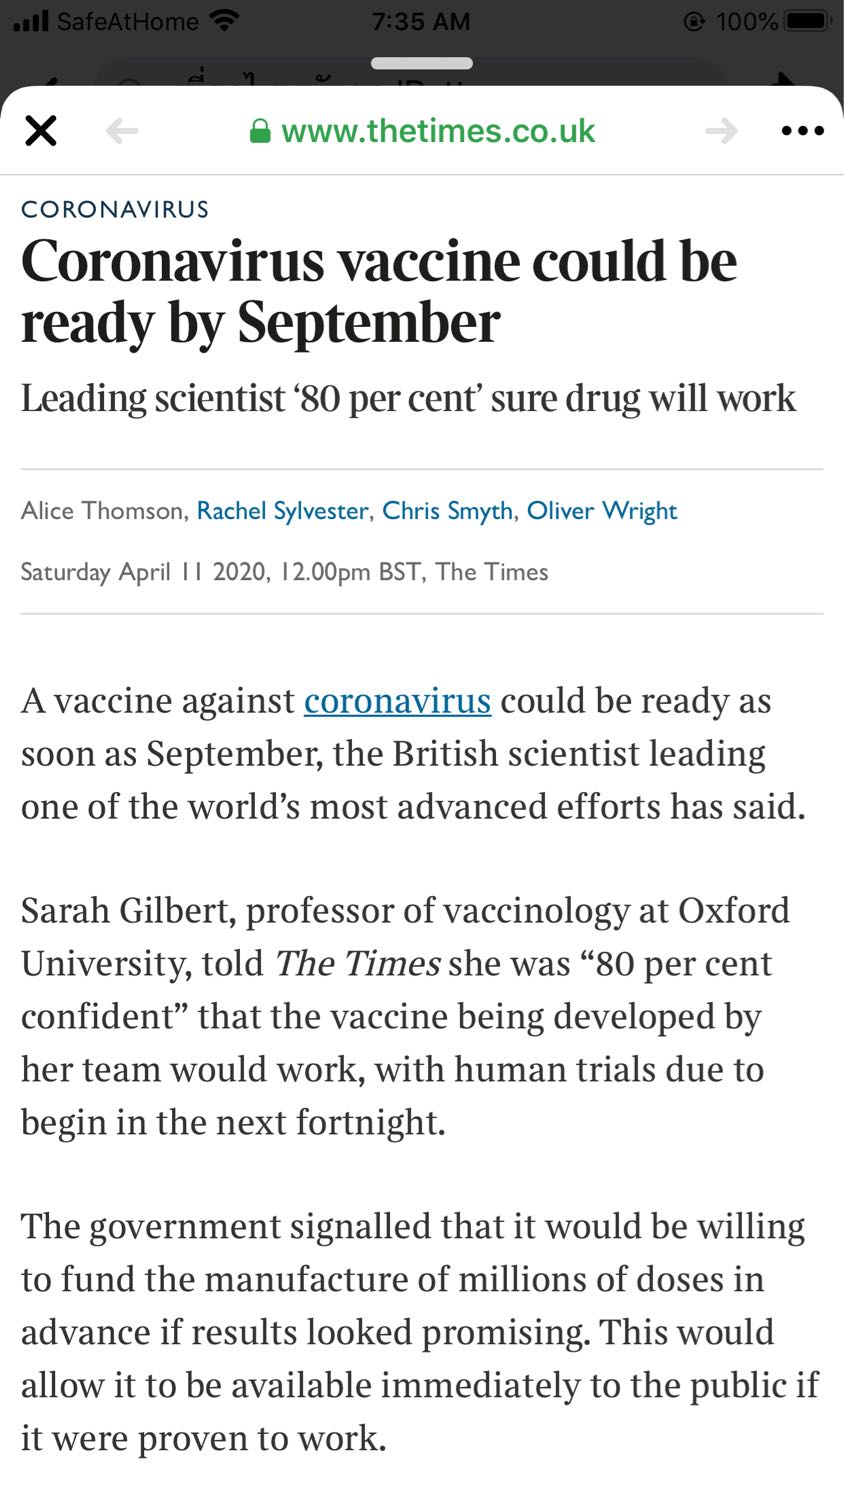Tap the 7:35 AM clock

420,21
